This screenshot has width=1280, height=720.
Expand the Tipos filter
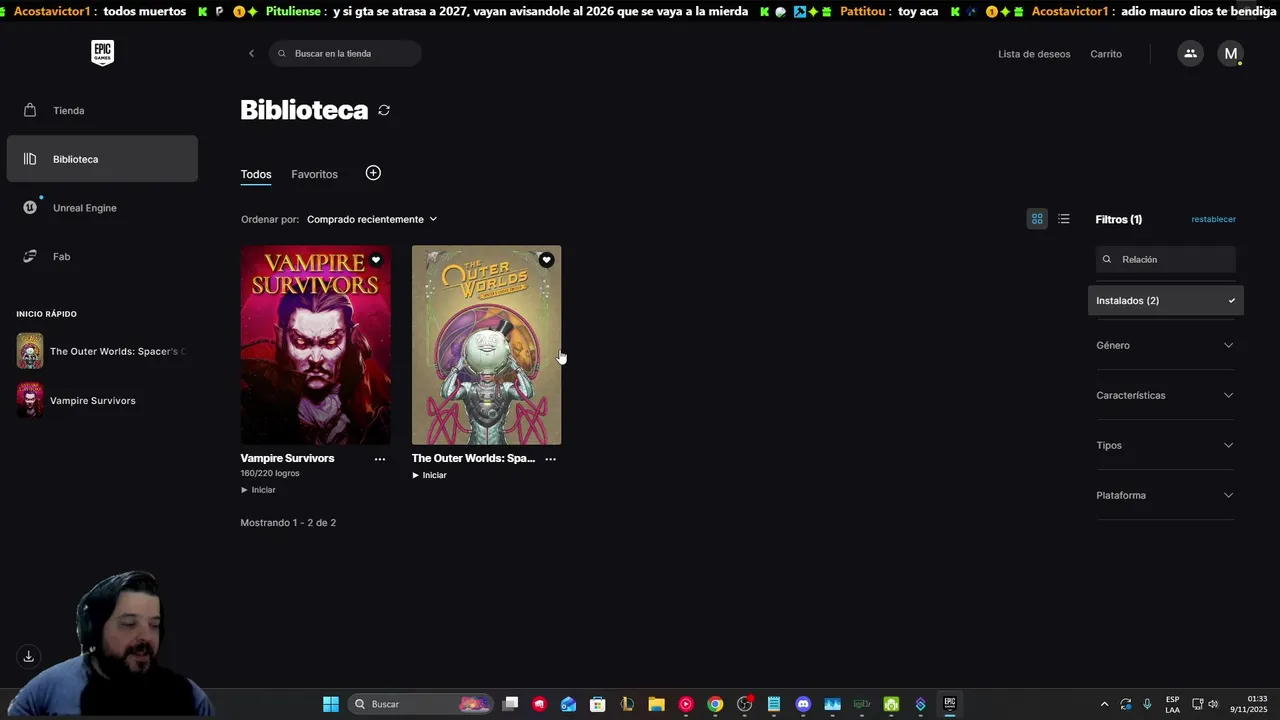1166,445
